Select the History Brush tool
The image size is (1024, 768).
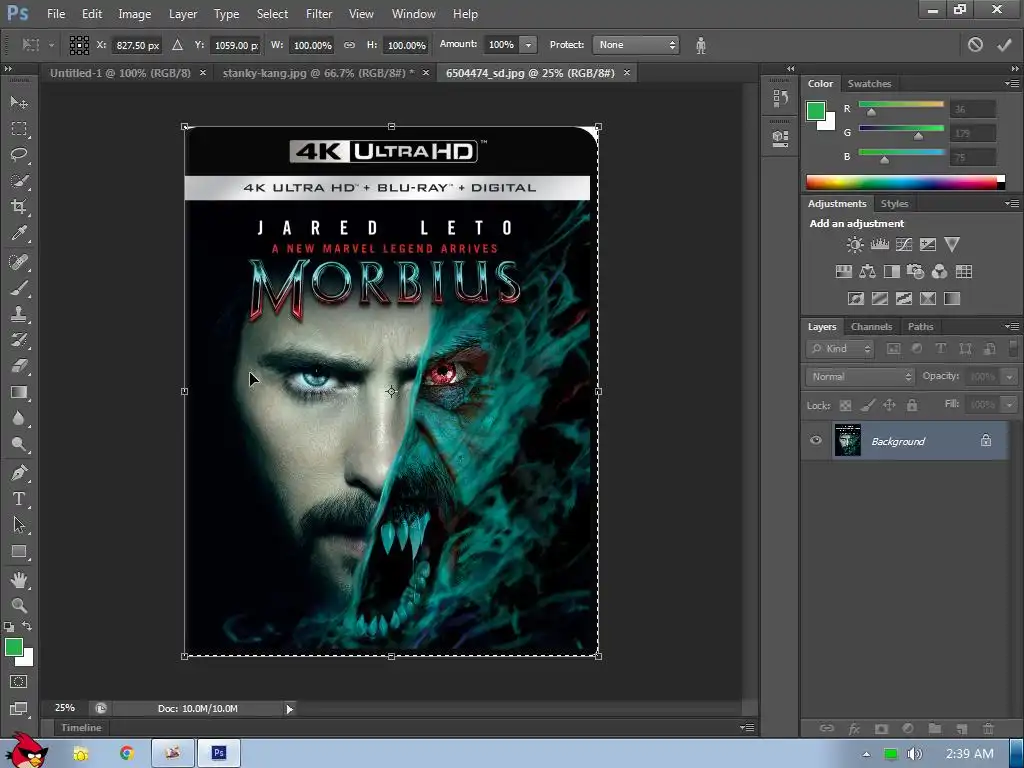tap(19, 340)
